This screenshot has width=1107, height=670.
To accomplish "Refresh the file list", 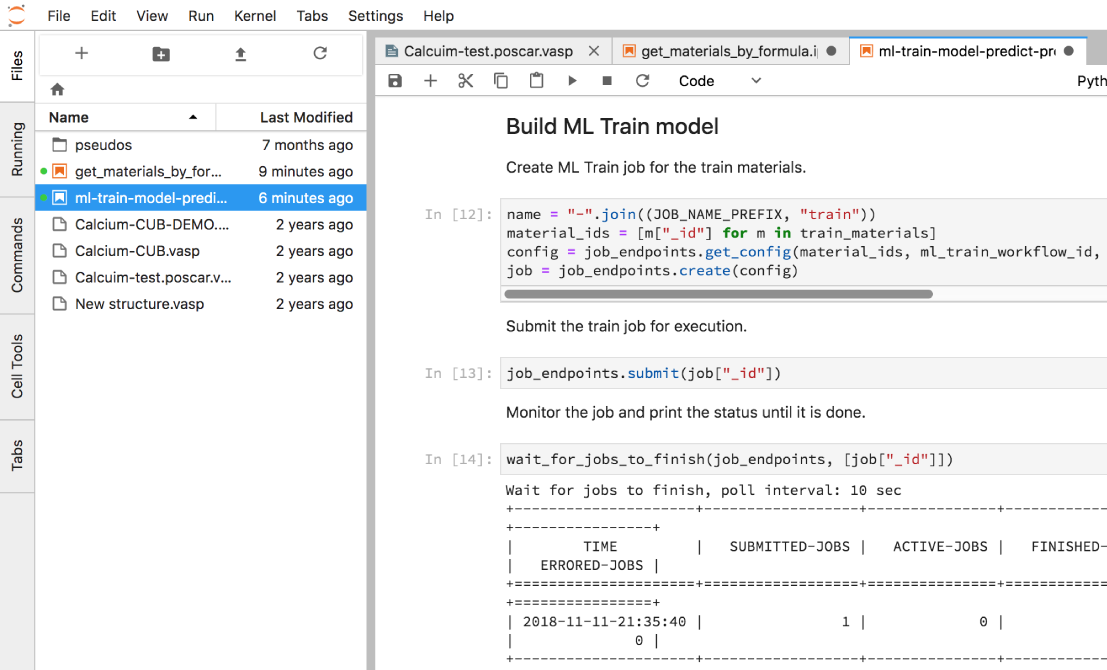I will point(320,53).
